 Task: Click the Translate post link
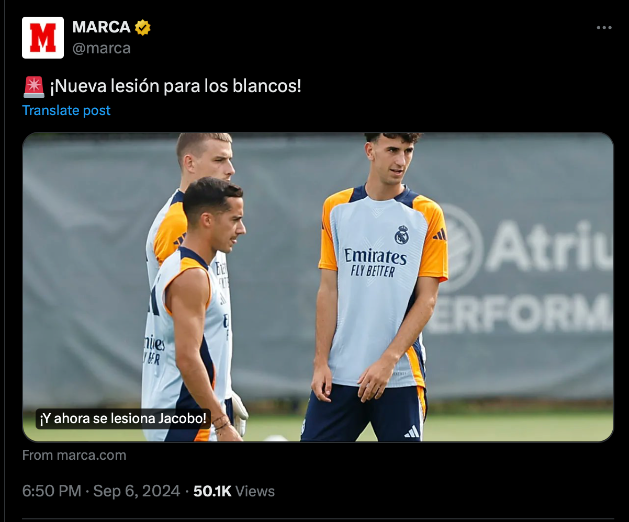66,110
